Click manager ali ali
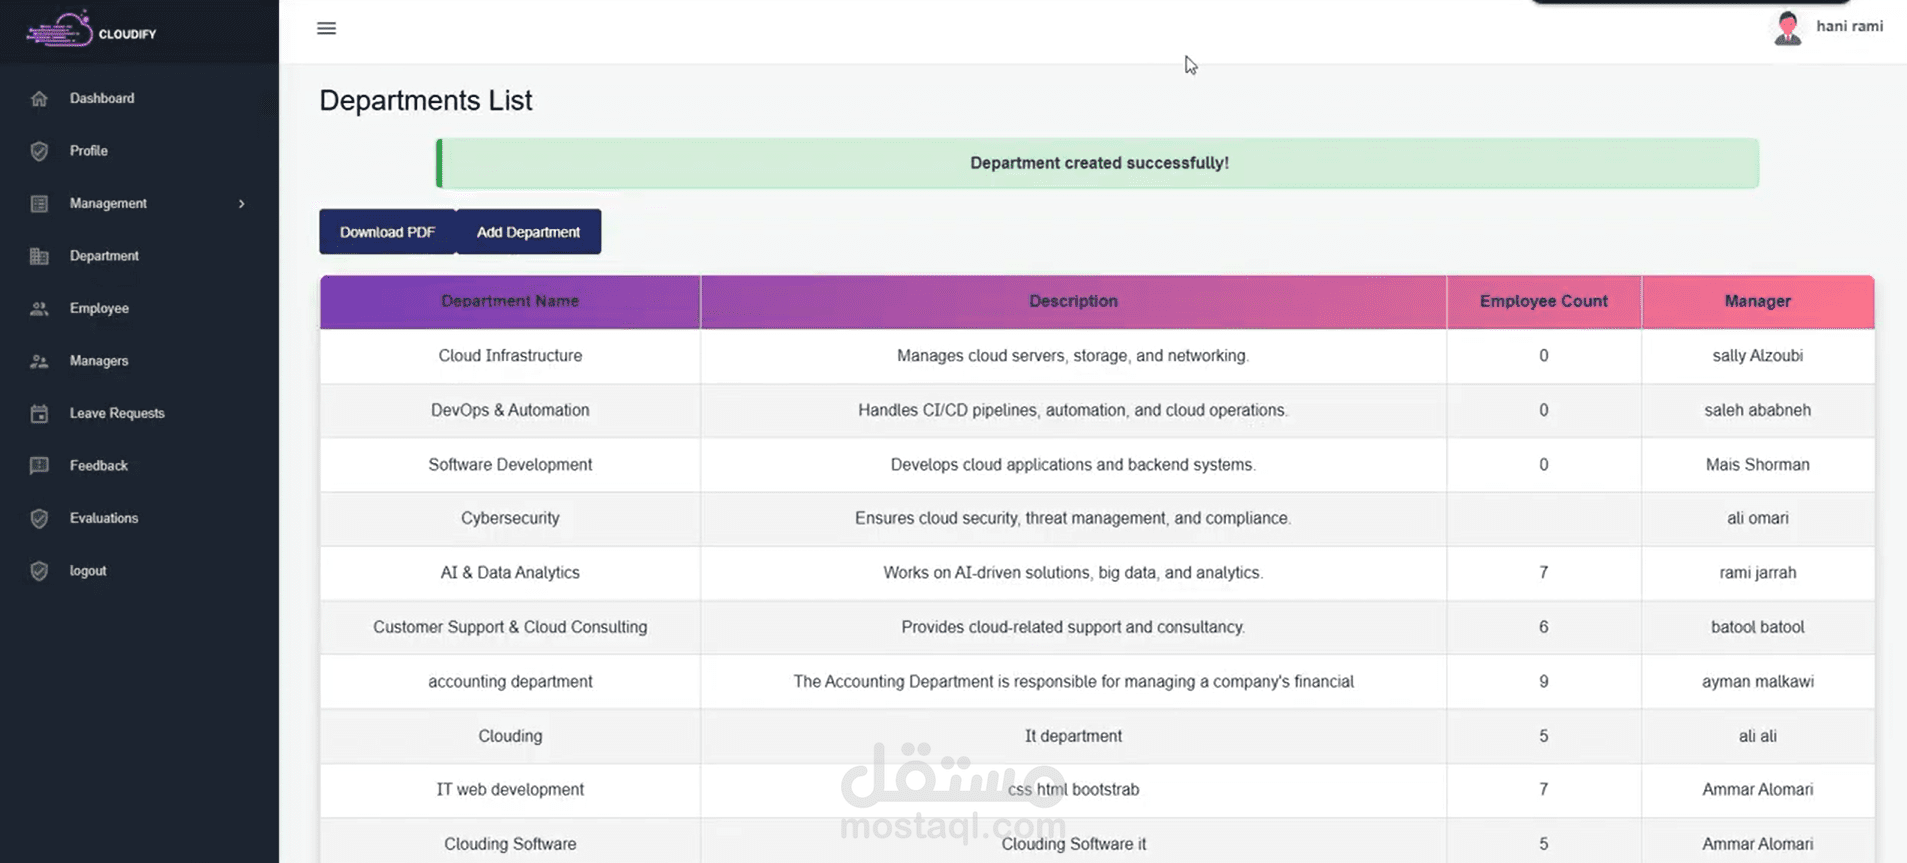1907x863 pixels. point(1757,736)
